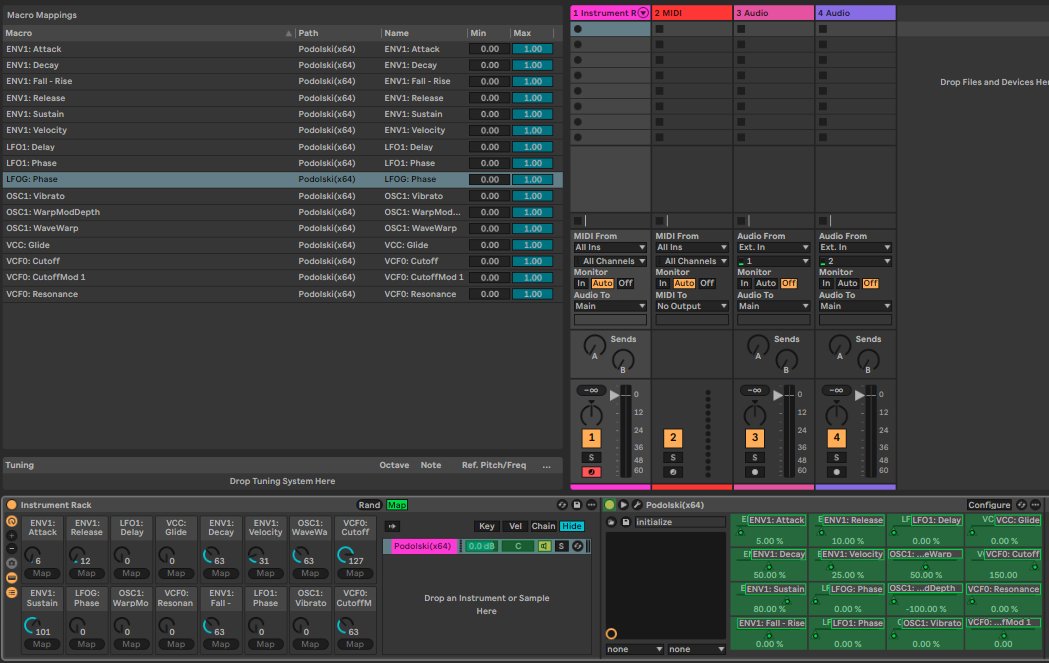Arm track 3 Audio for recording
Image resolution: width=1049 pixels, height=663 pixels.
(755, 472)
